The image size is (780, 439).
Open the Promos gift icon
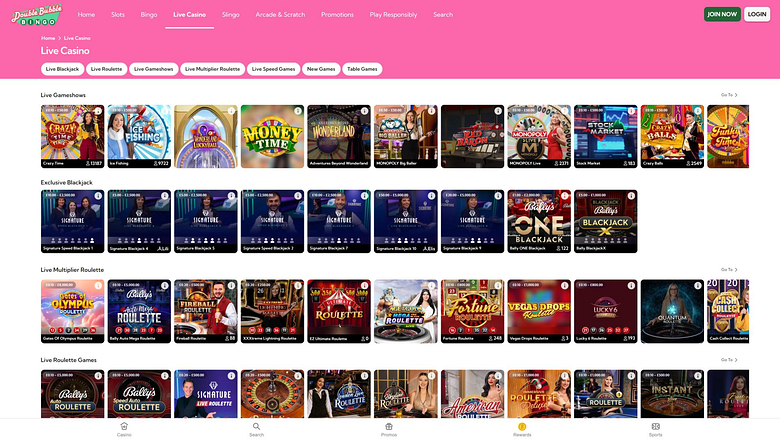(x=389, y=427)
